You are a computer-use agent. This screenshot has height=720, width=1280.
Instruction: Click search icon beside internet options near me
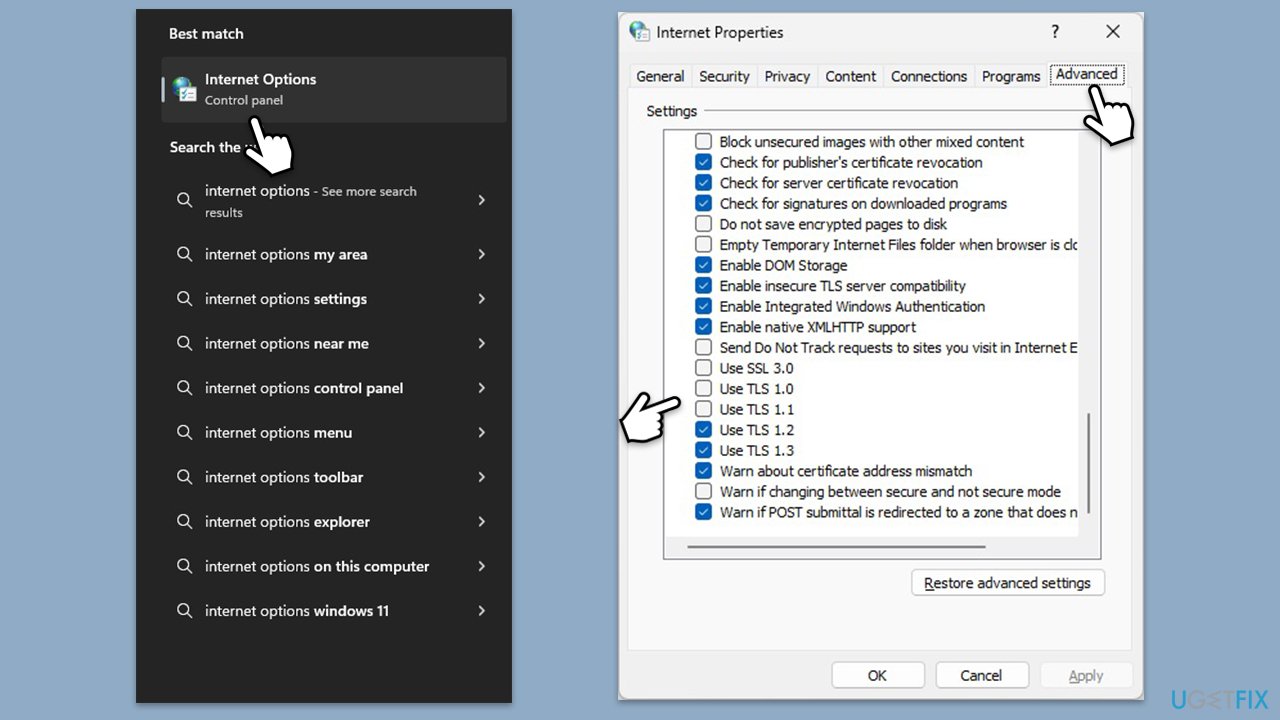pyautogui.click(x=184, y=344)
